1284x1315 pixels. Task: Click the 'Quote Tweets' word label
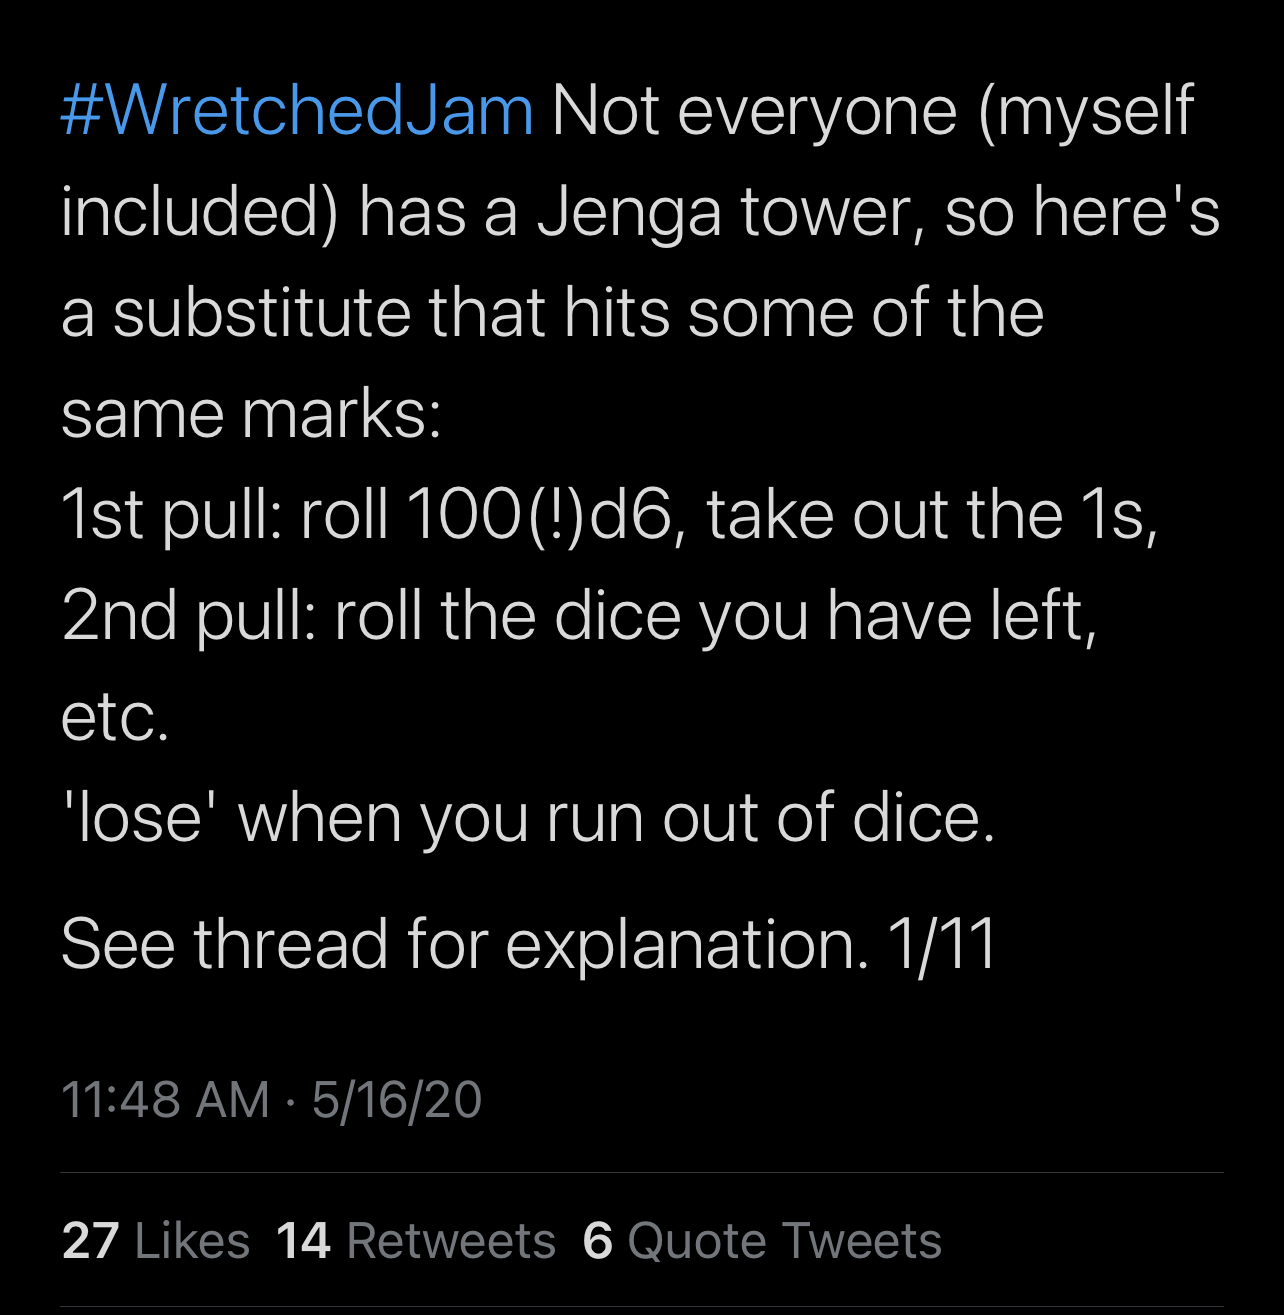784,1241
